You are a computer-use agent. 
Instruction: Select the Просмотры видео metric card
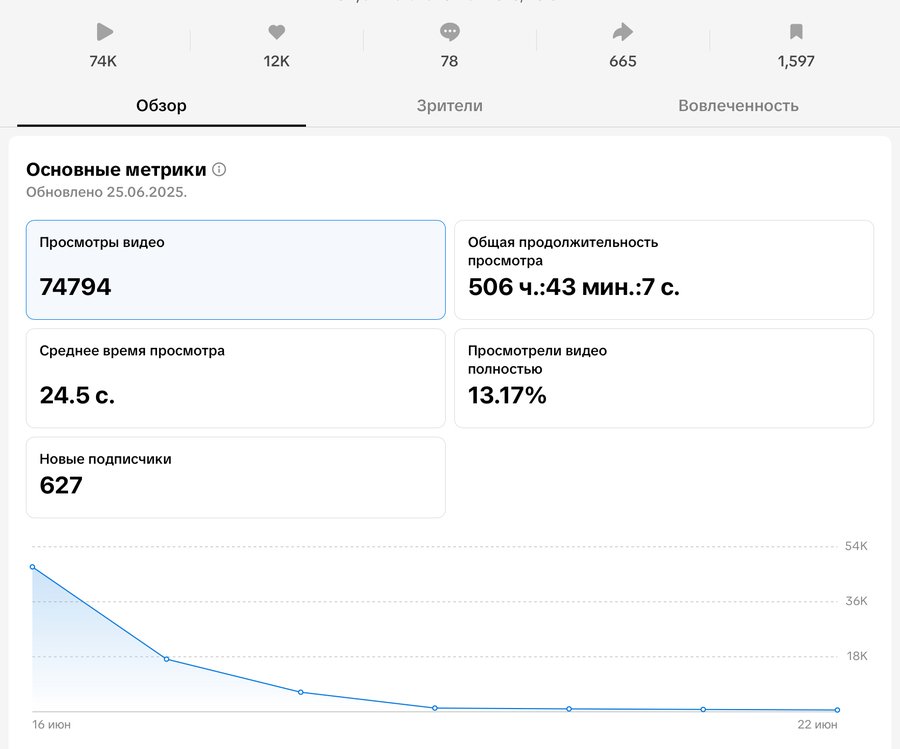pyautogui.click(x=235, y=270)
